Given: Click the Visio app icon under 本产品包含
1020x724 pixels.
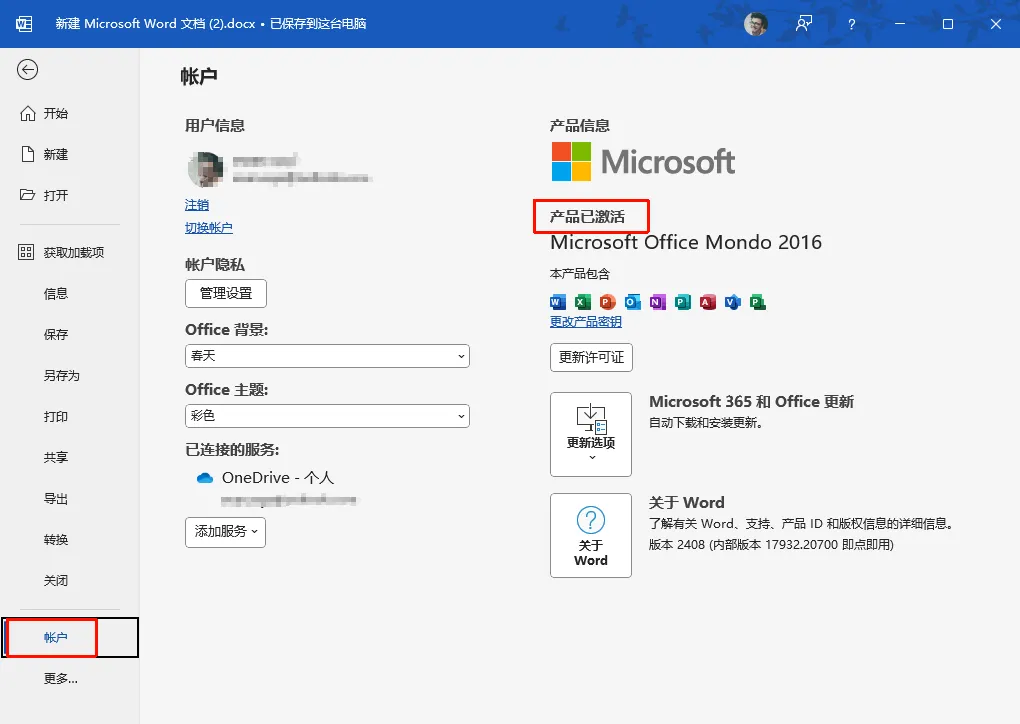Looking at the screenshot, I should (732, 302).
